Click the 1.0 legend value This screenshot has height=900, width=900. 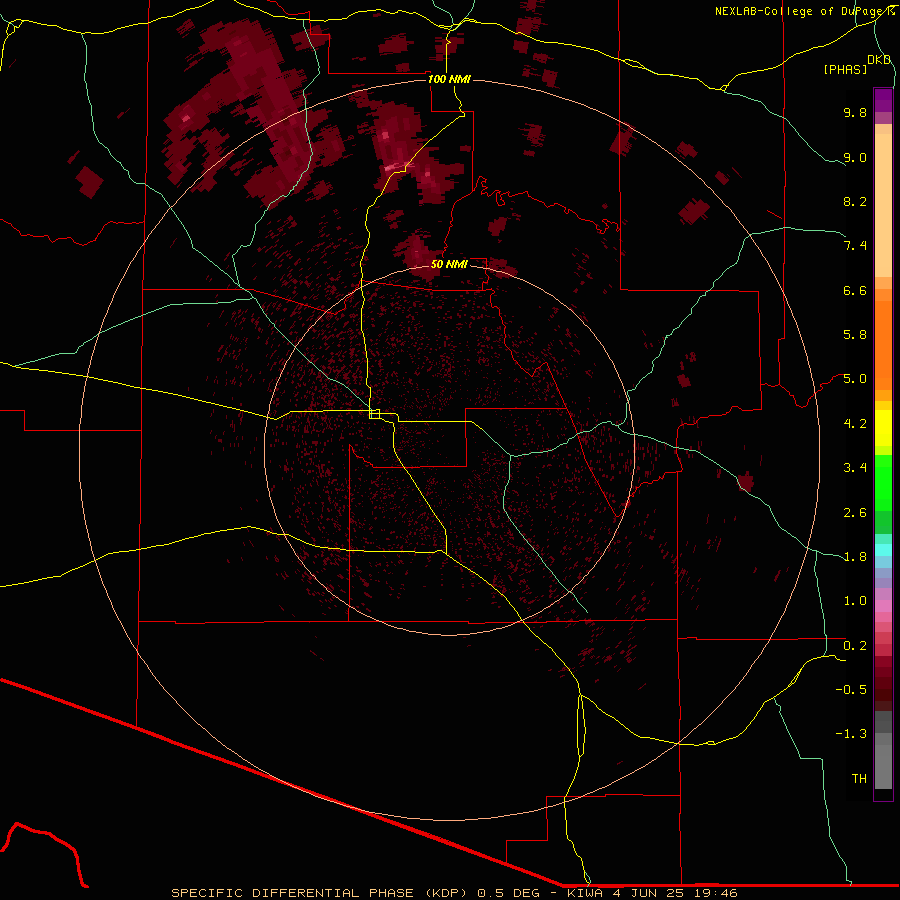point(855,601)
